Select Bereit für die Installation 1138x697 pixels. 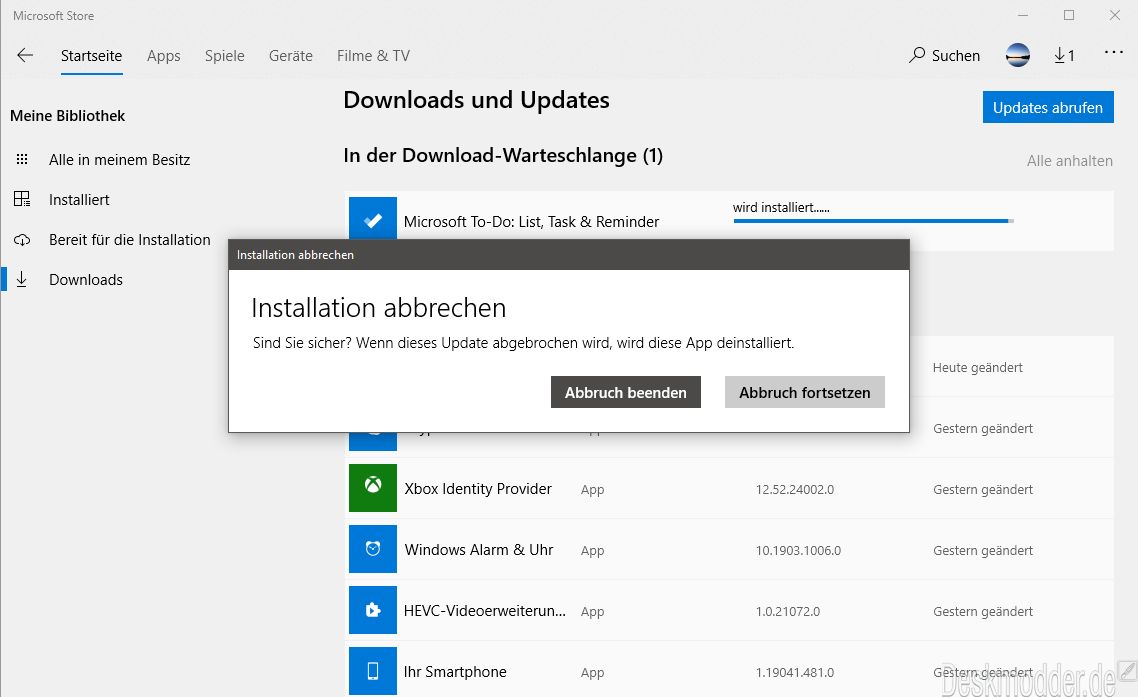pos(130,240)
